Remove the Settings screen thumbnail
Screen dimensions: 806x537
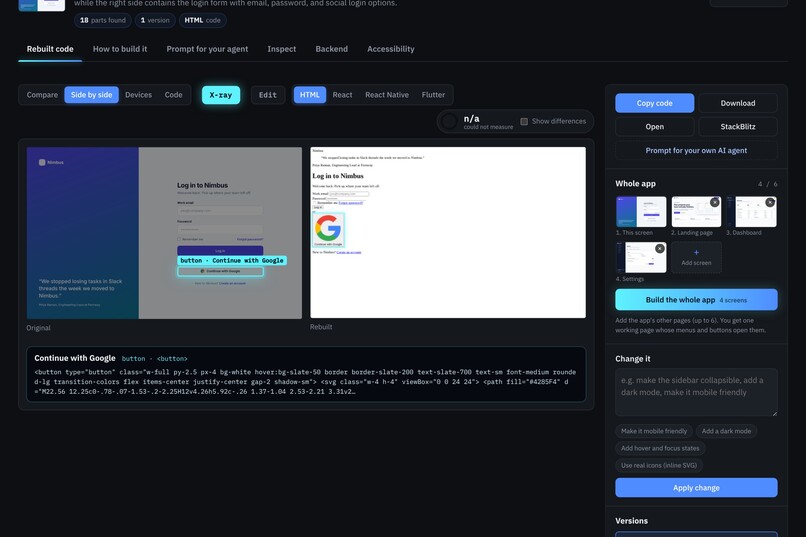coord(660,249)
